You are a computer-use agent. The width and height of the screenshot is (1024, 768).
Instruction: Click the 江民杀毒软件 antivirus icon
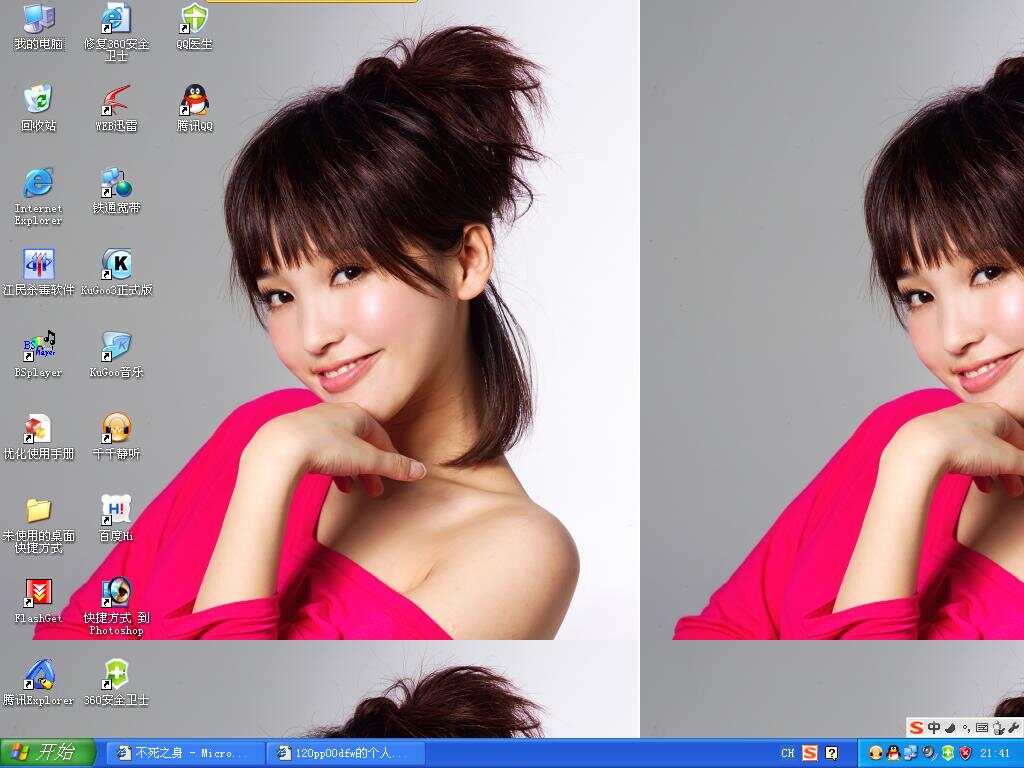click(39, 272)
